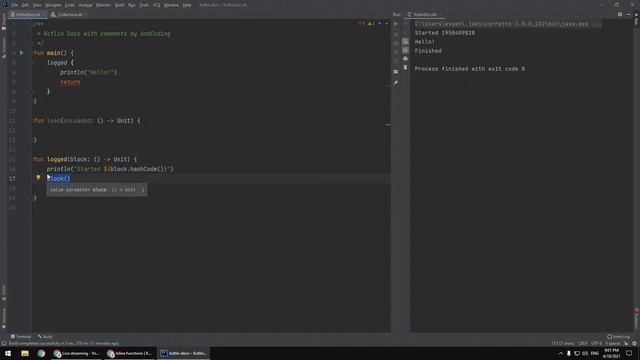The height and width of the screenshot is (360, 640).
Task: Open the Edit menu
Action: pyautogui.click(x=25, y=5)
